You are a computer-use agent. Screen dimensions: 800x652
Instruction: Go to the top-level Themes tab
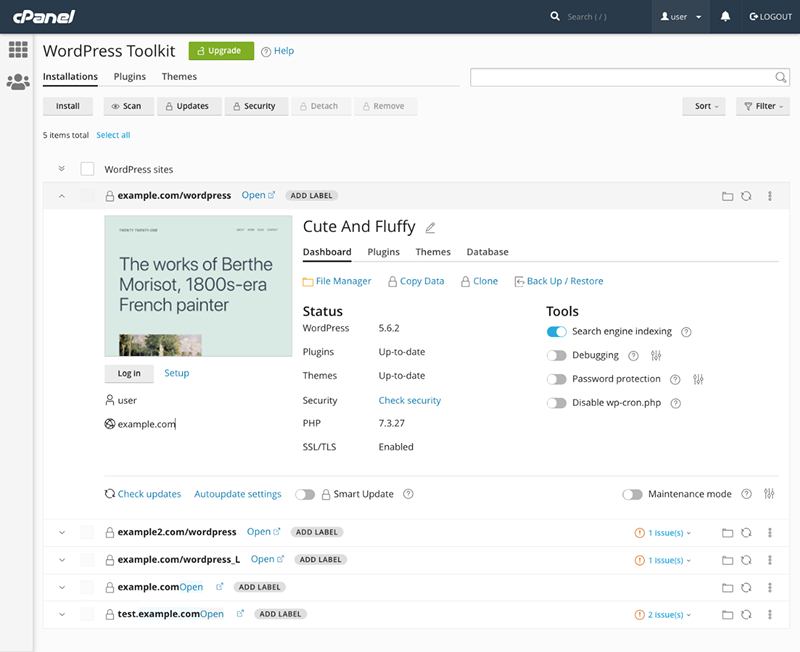[x=179, y=77]
